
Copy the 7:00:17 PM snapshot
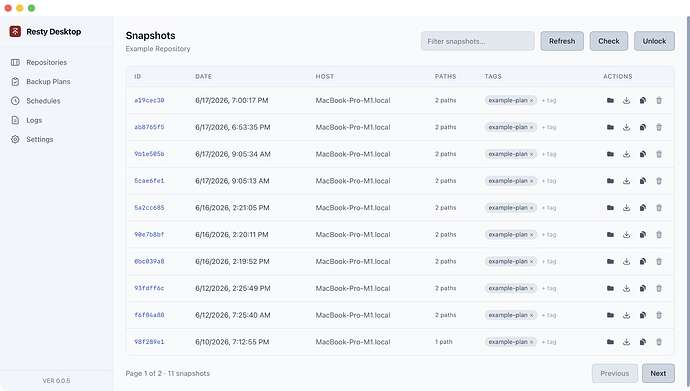[643, 100]
